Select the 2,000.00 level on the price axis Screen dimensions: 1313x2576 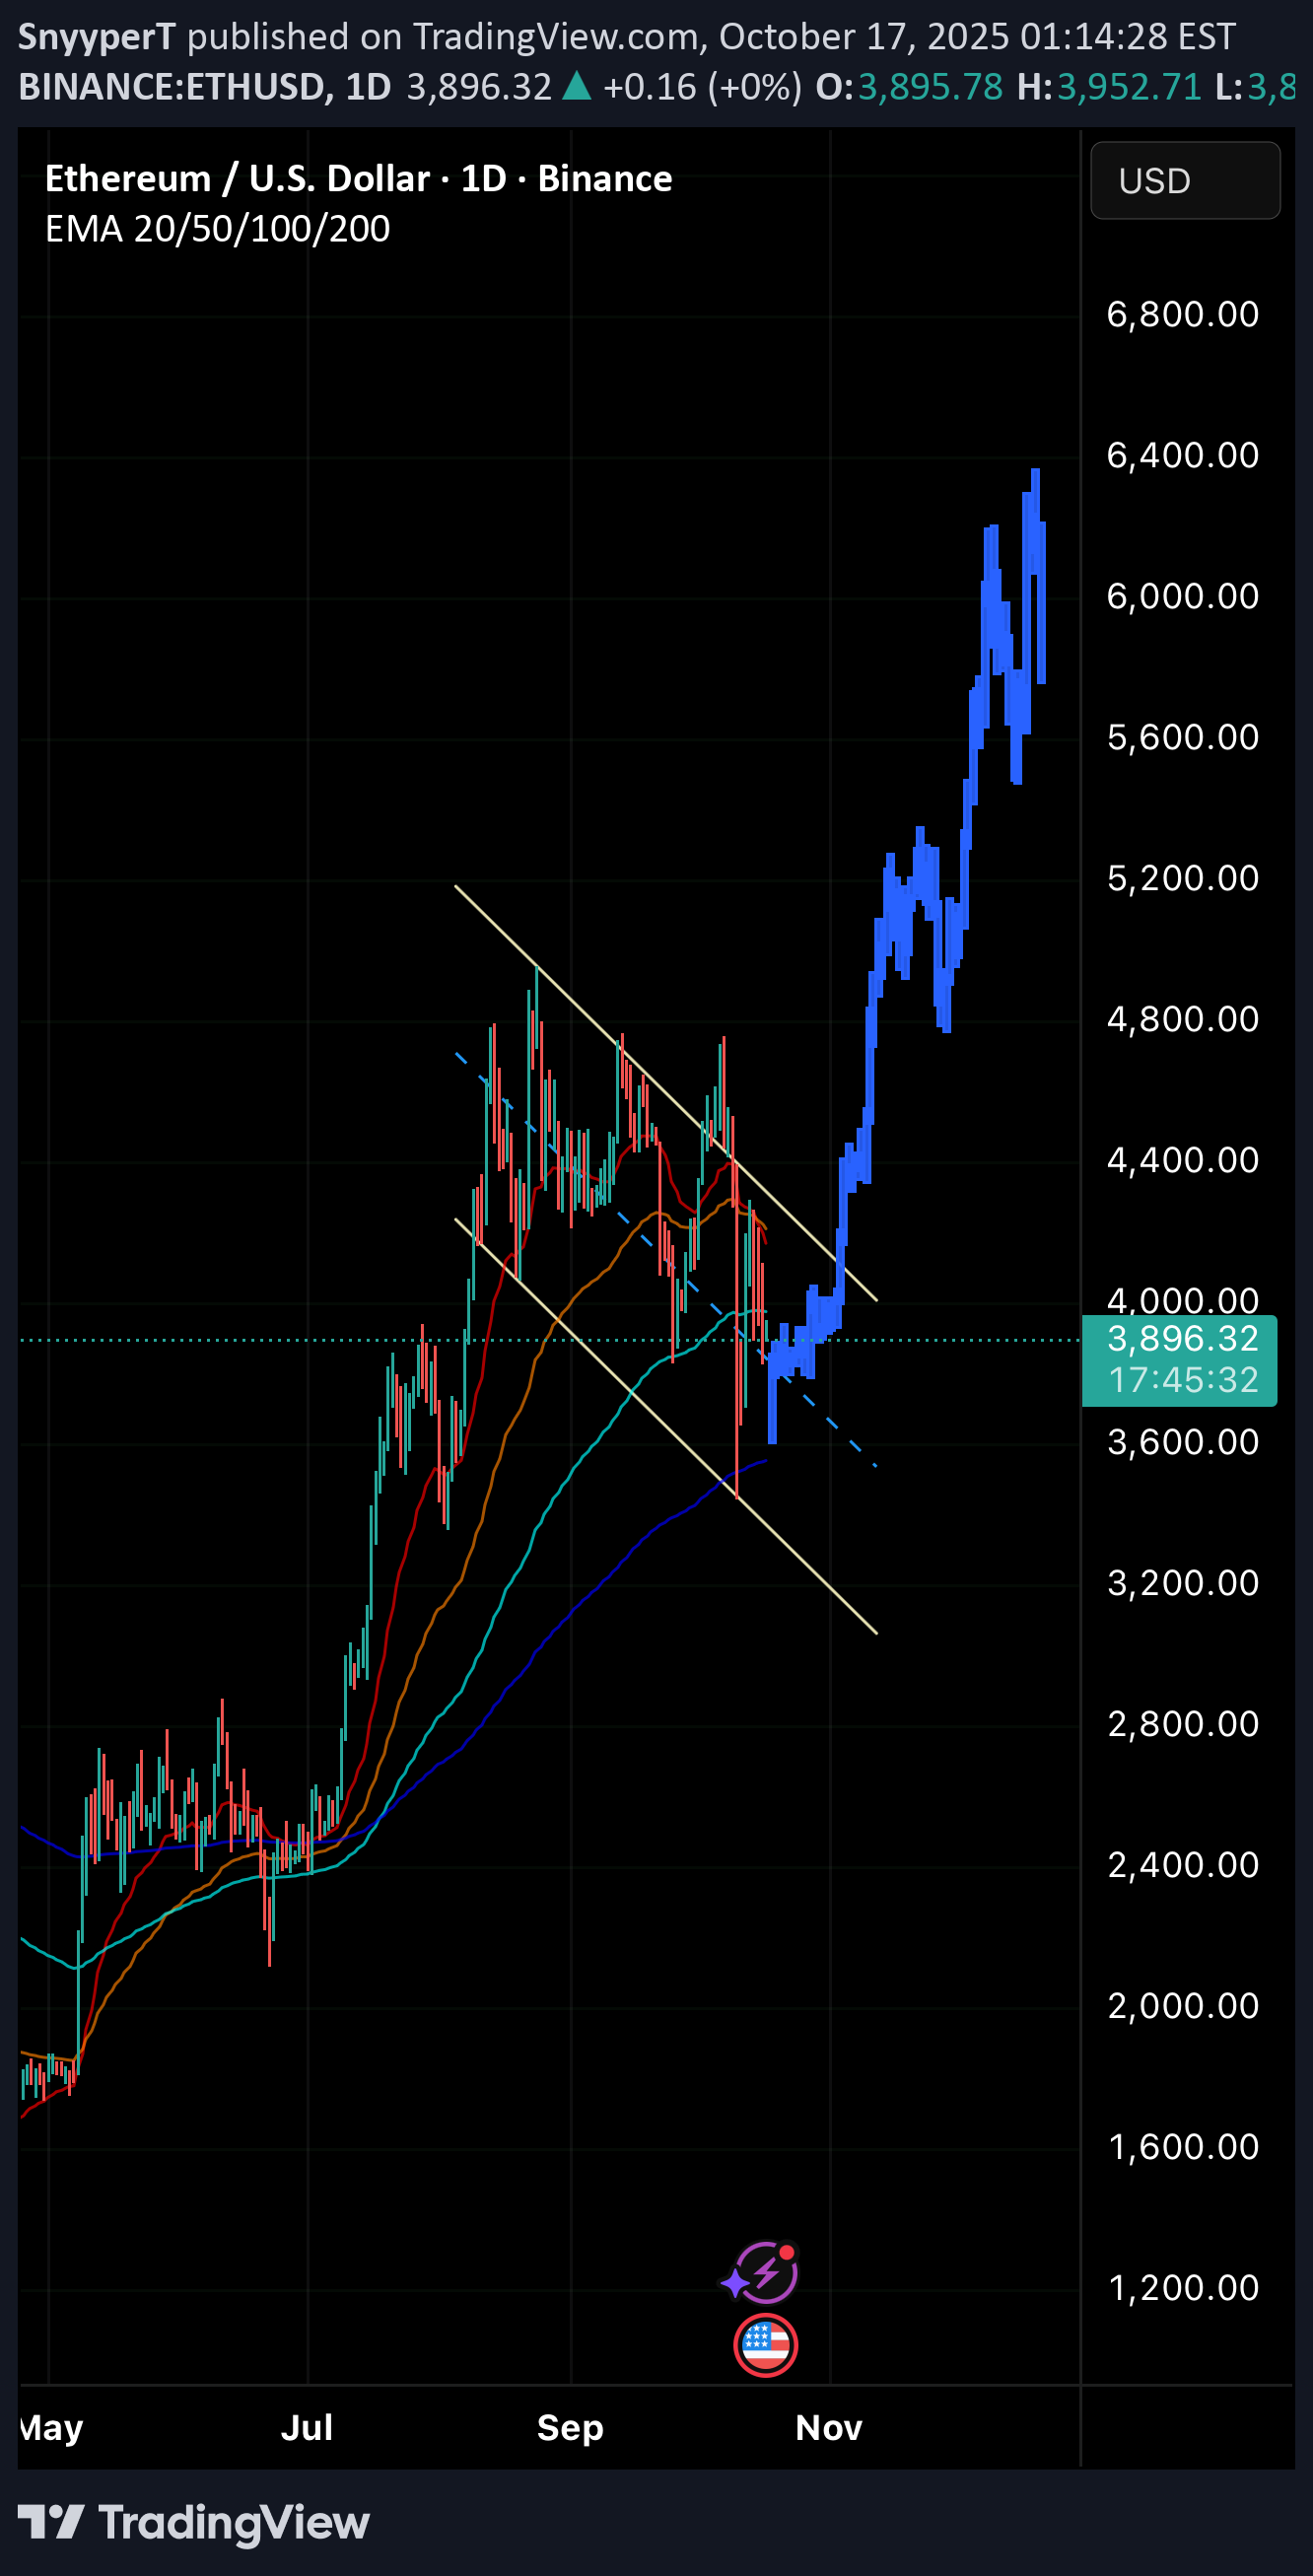[1182, 2006]
